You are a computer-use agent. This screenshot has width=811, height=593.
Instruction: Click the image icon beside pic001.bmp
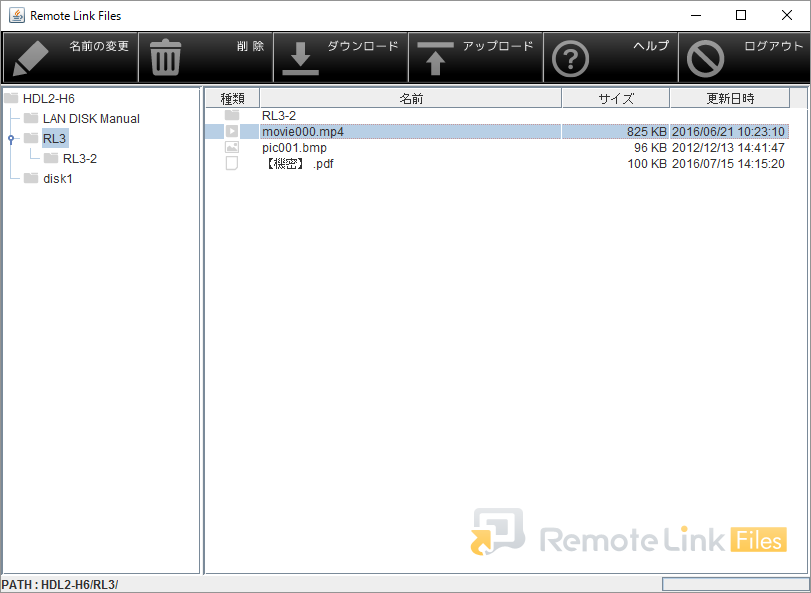click(x=232, y=148)
